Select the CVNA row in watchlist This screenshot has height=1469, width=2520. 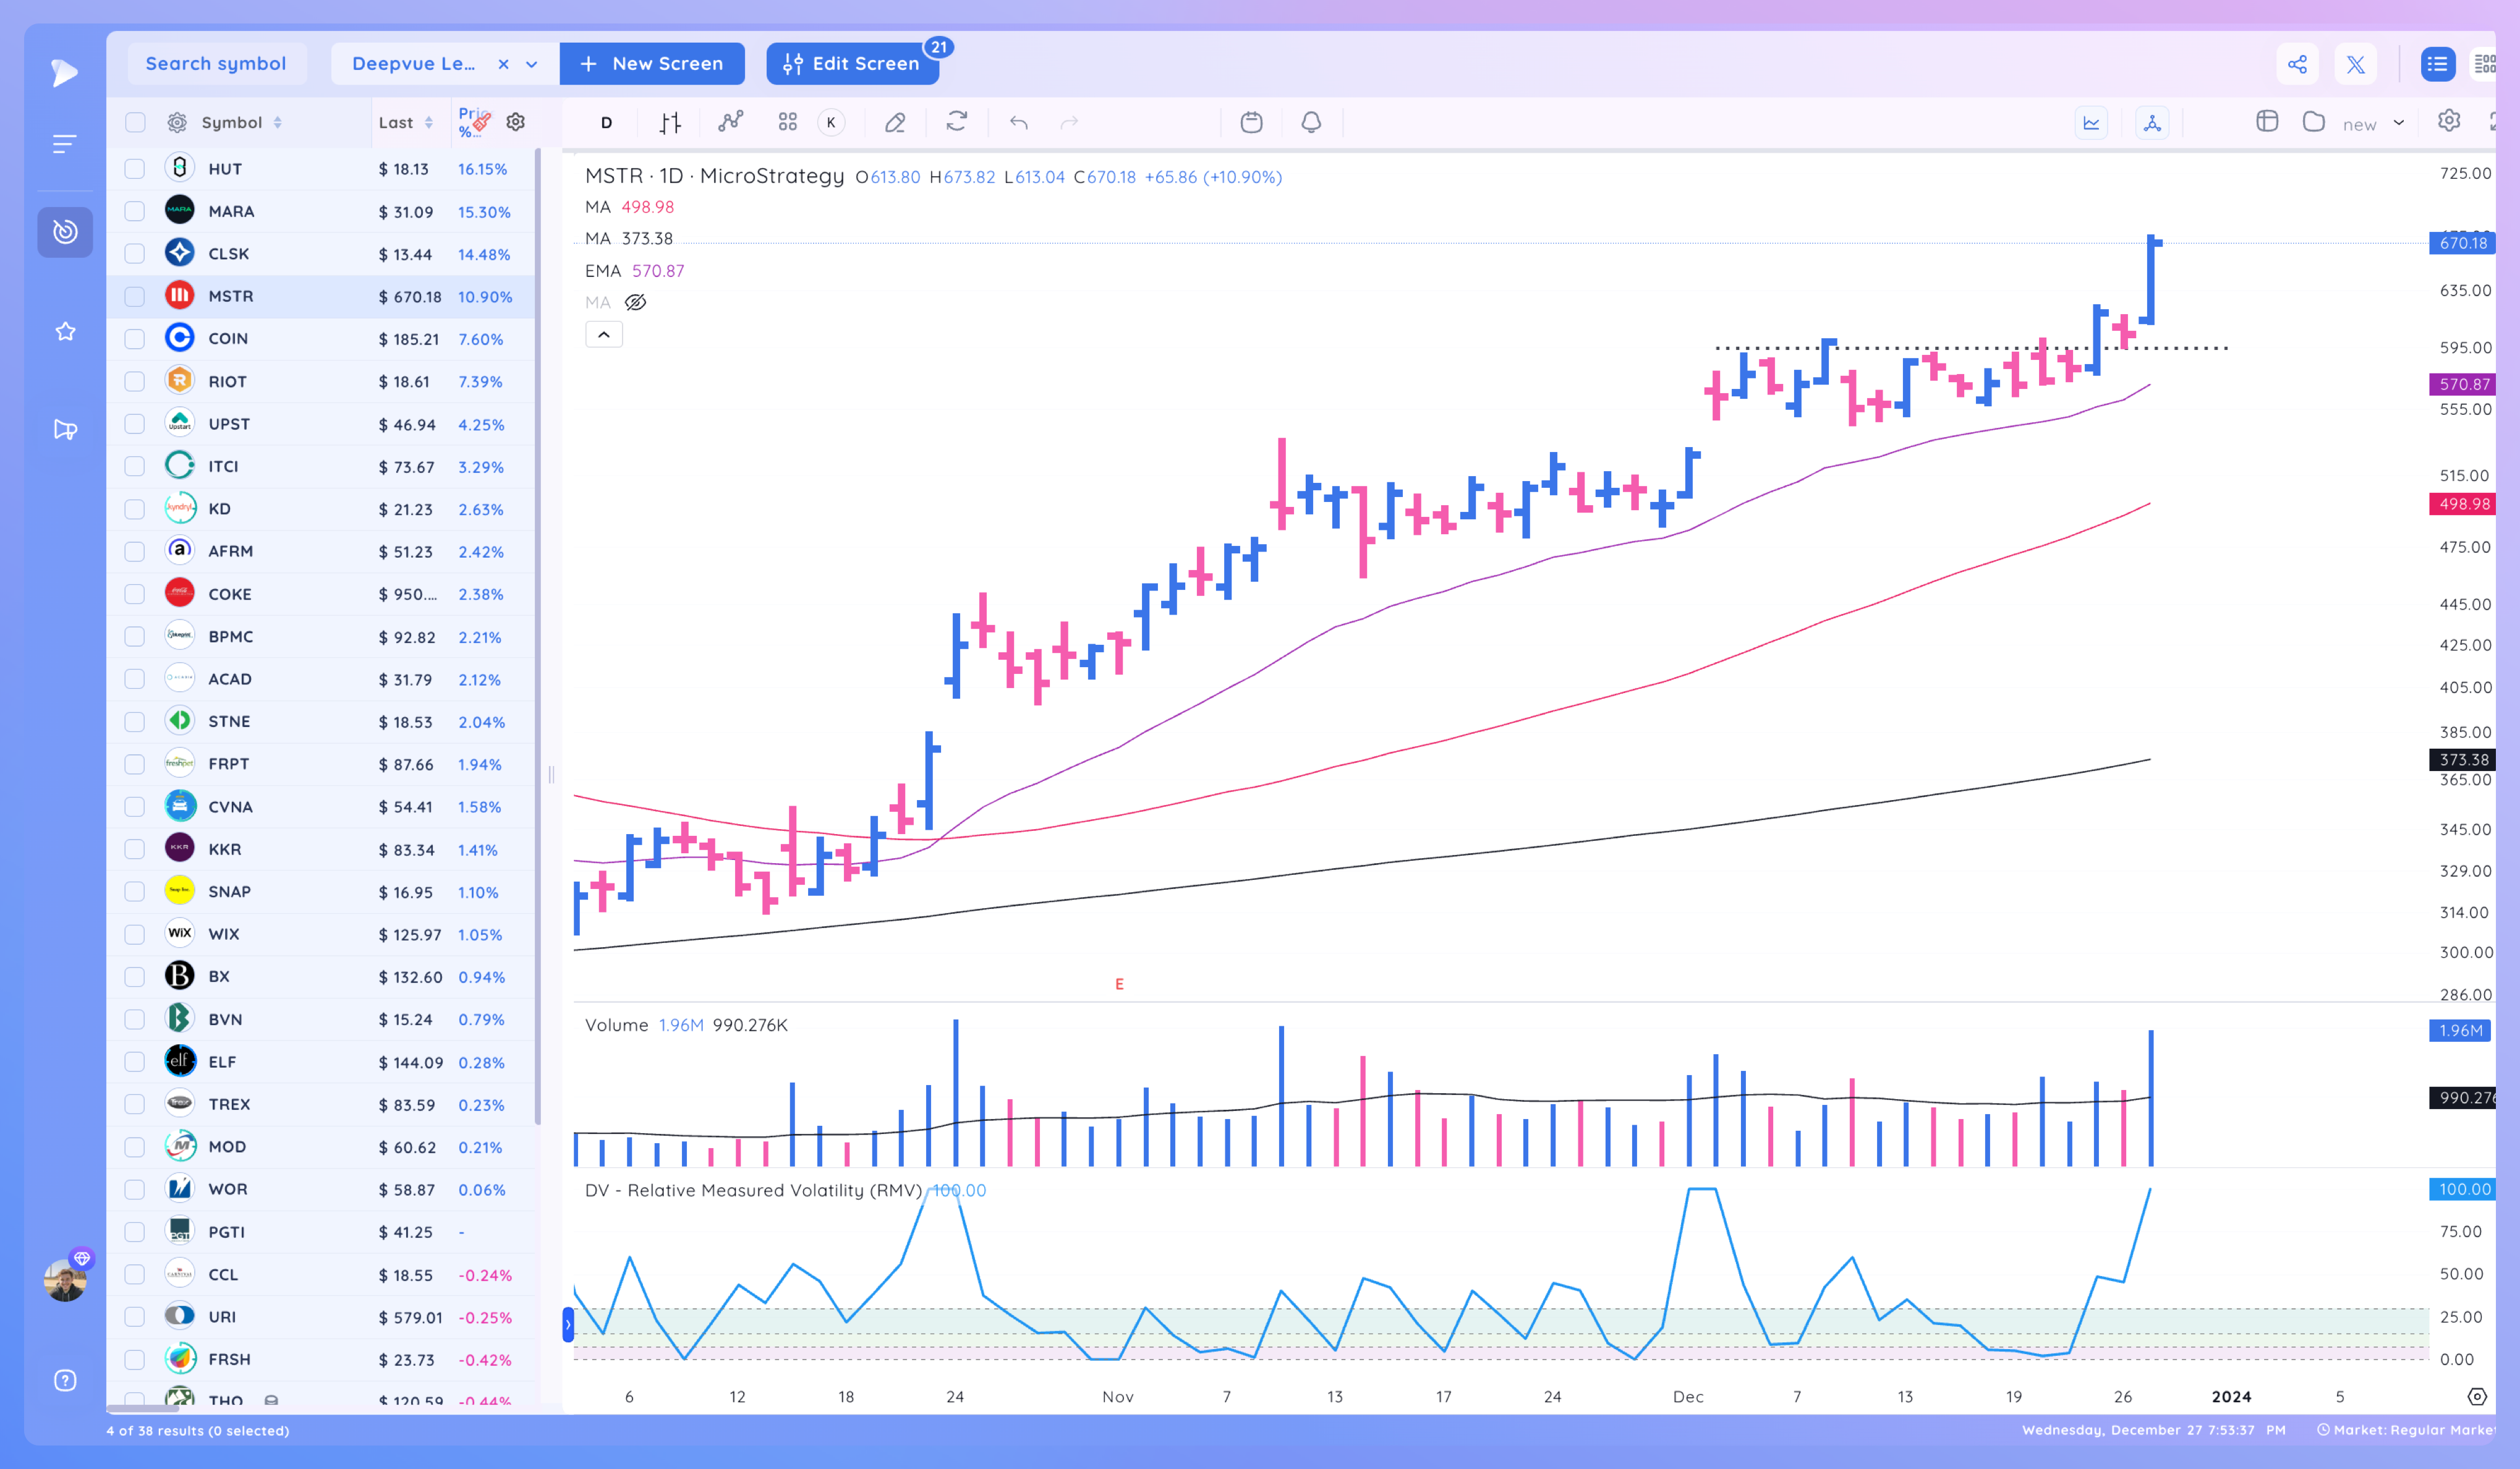point(320,807)
